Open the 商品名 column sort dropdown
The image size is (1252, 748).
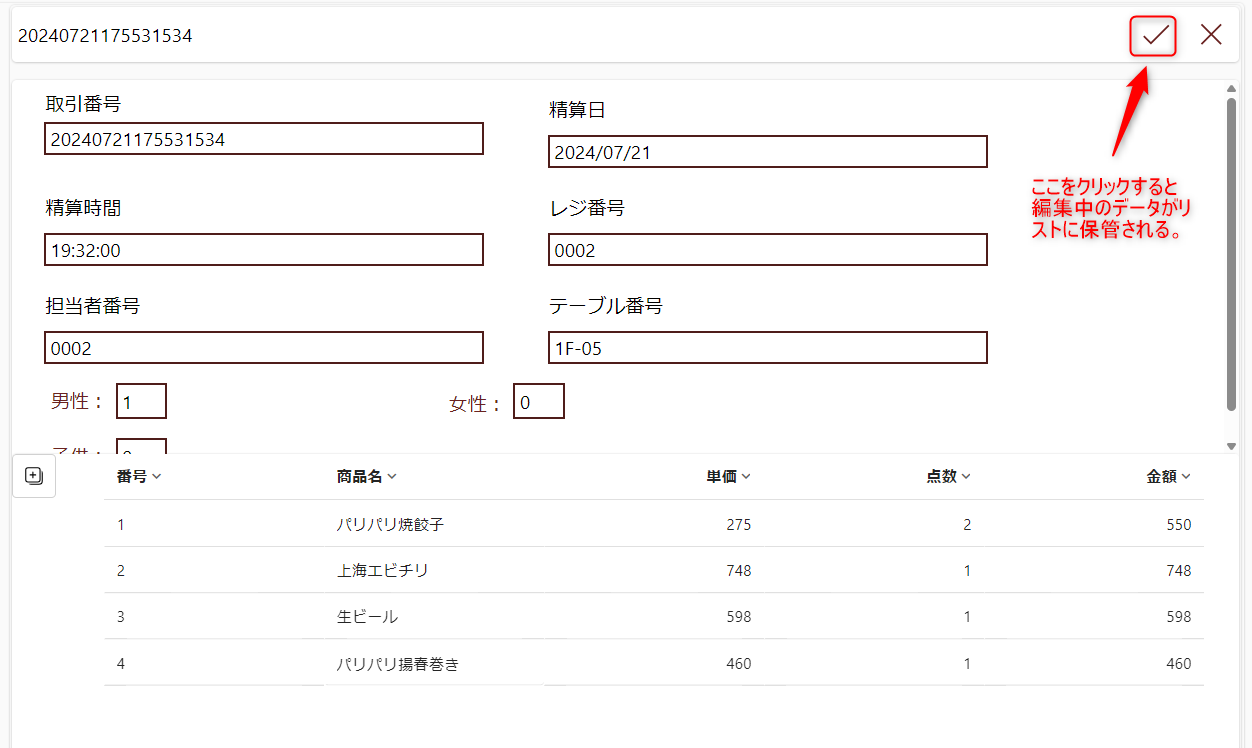(x=392, y=477)
